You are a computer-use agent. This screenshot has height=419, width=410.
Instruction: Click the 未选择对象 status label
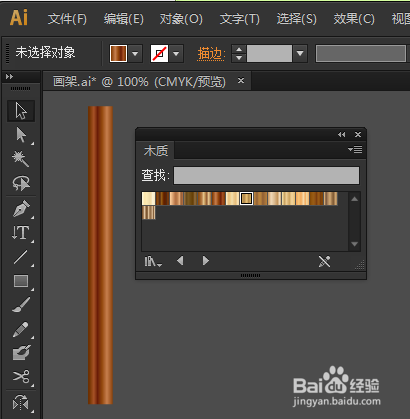point(45,53)
